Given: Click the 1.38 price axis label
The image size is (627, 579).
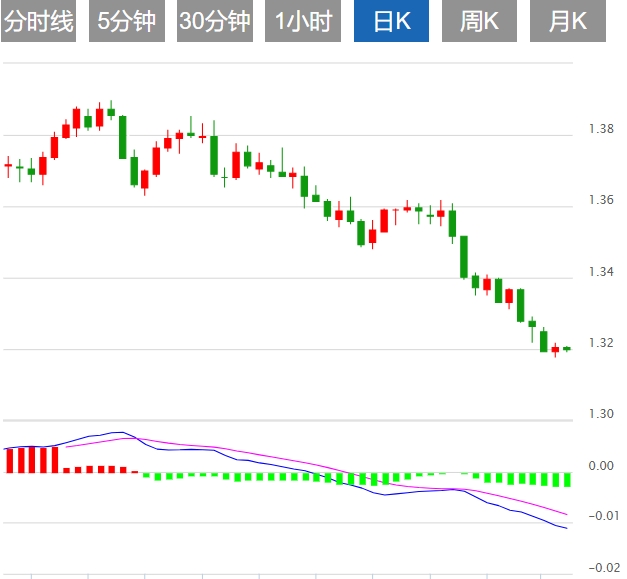Looking at the screenshot, I should [601, 129].
